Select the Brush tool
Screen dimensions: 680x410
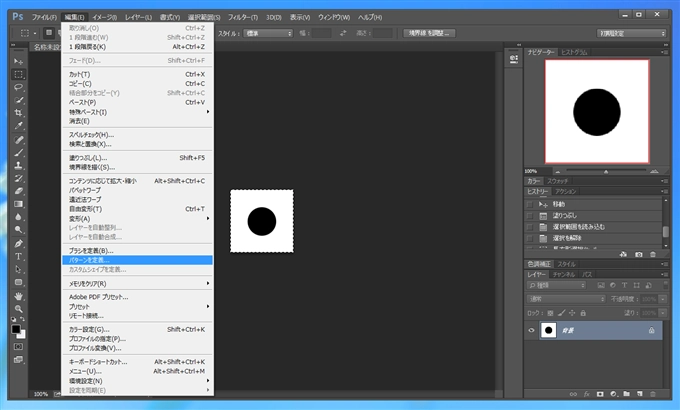point(18,152)
